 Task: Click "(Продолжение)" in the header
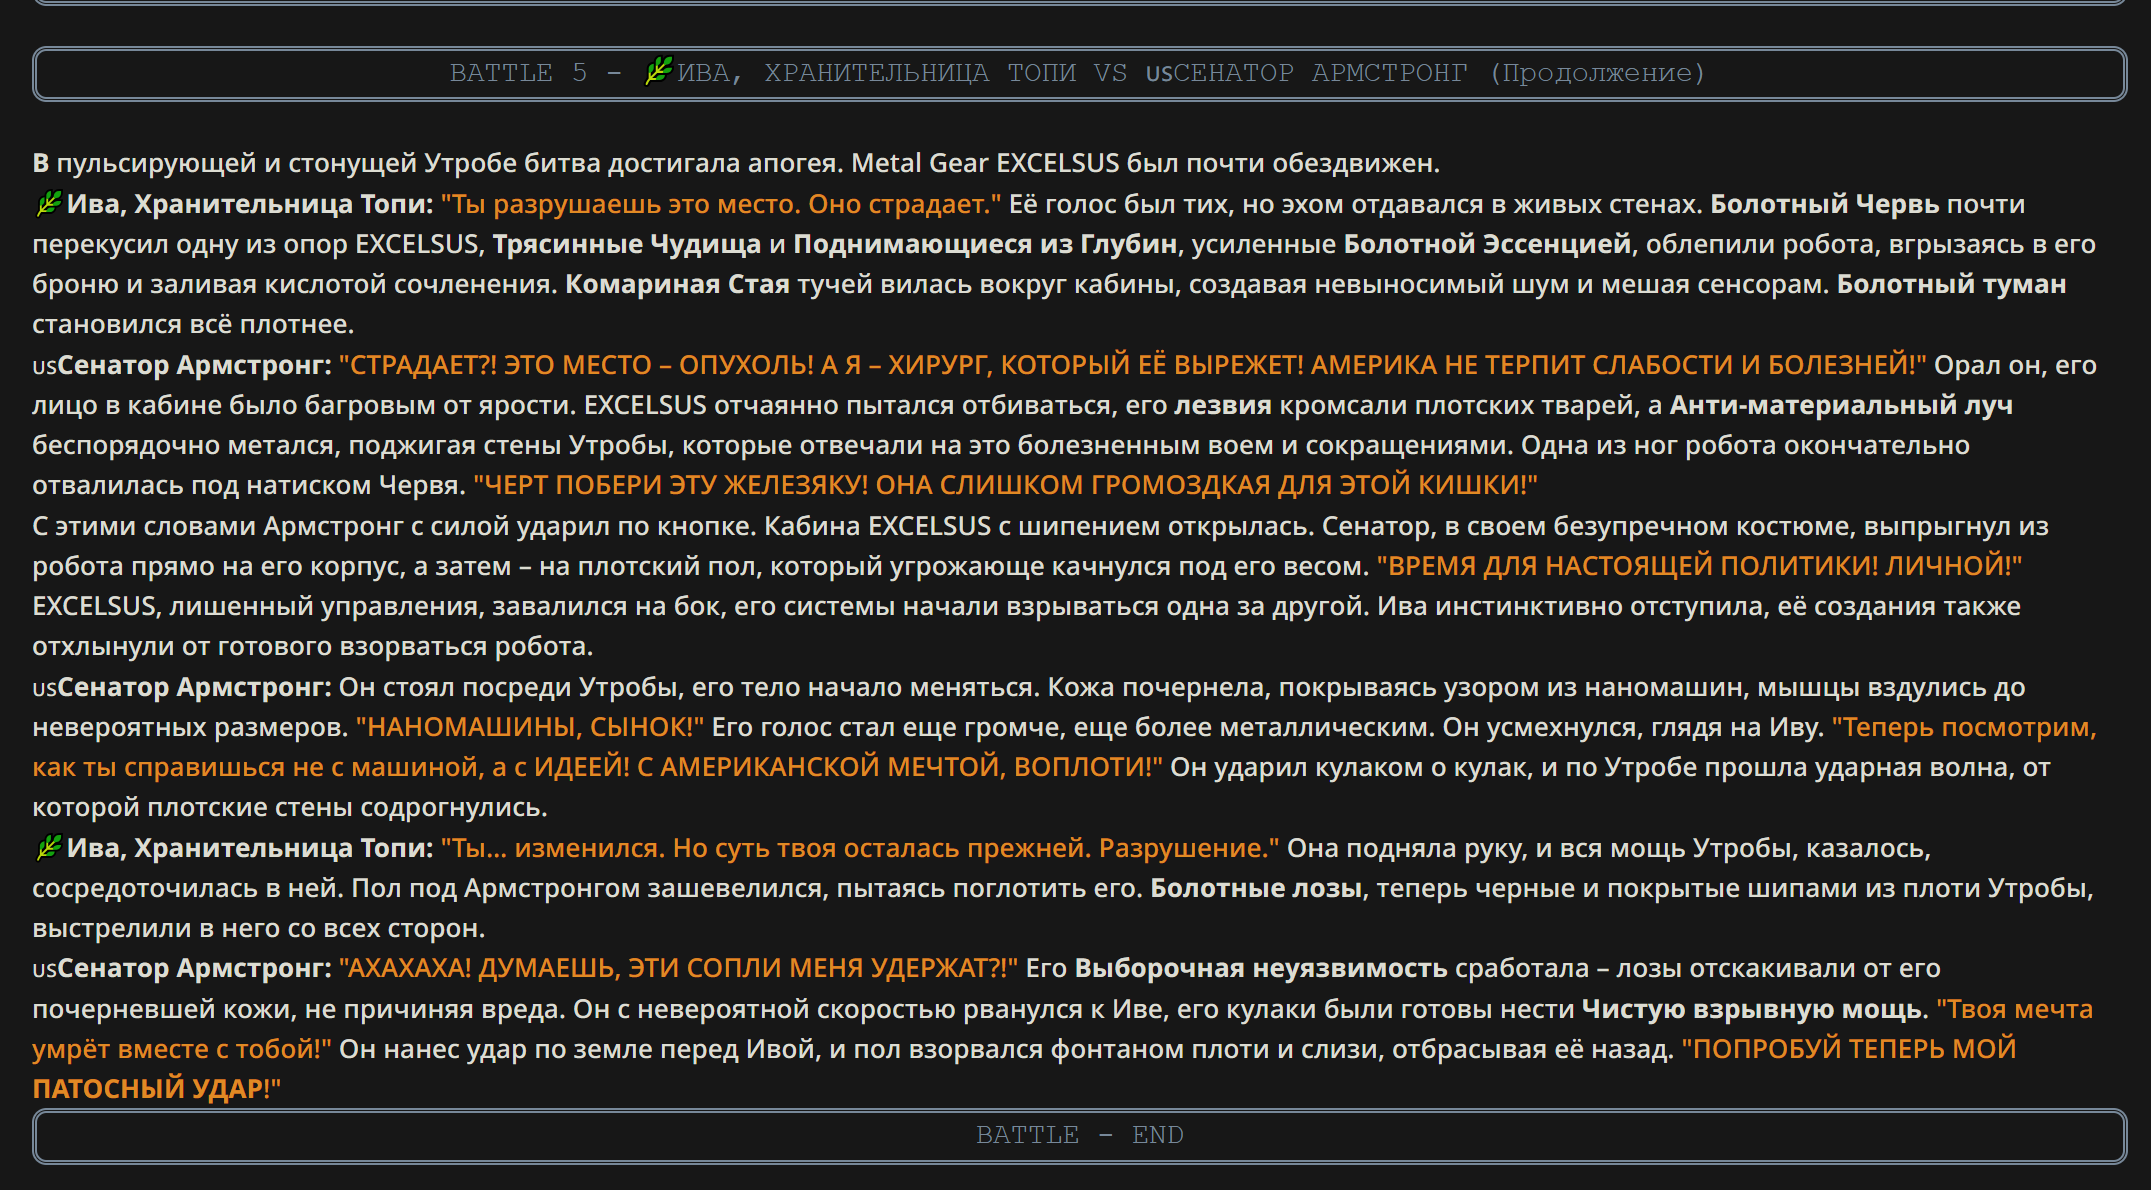1597,73
